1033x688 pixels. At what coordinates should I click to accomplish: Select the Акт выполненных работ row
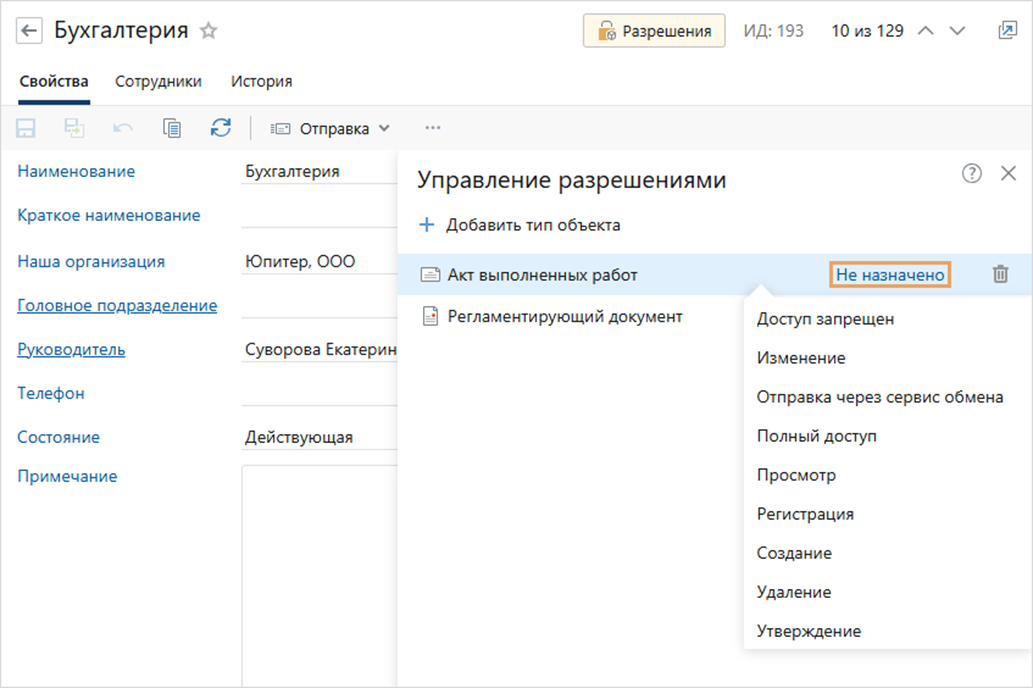click(715, 274)
